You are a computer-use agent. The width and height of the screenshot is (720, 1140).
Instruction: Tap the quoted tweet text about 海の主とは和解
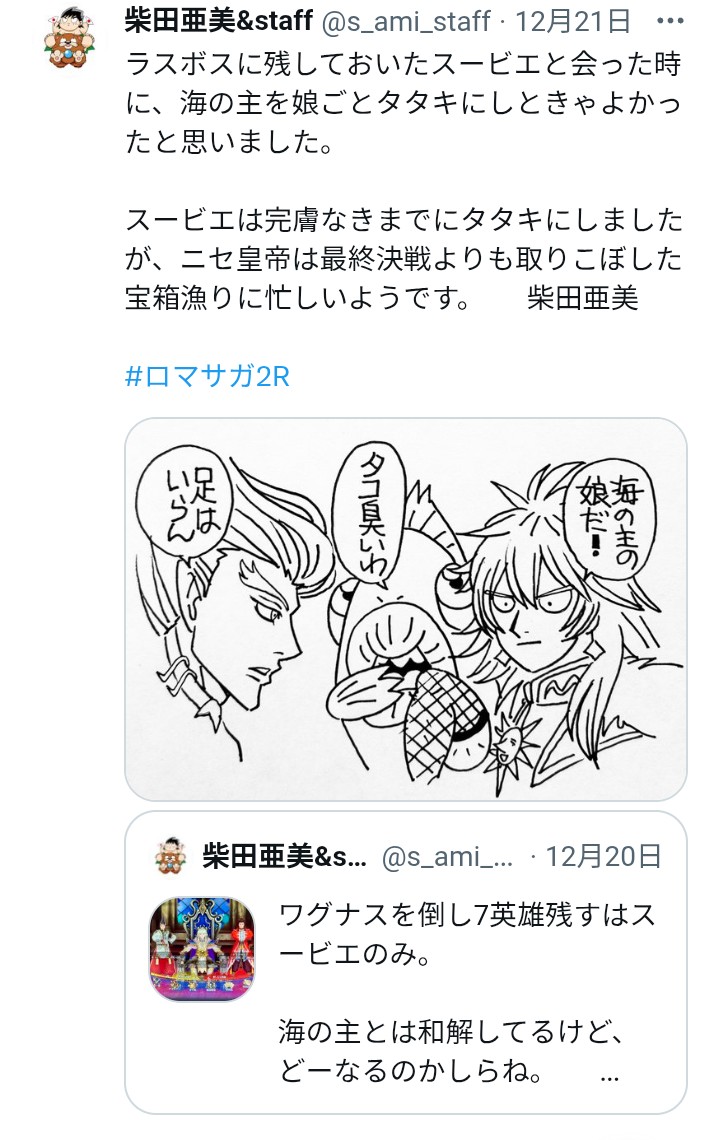click(451, 1051)
